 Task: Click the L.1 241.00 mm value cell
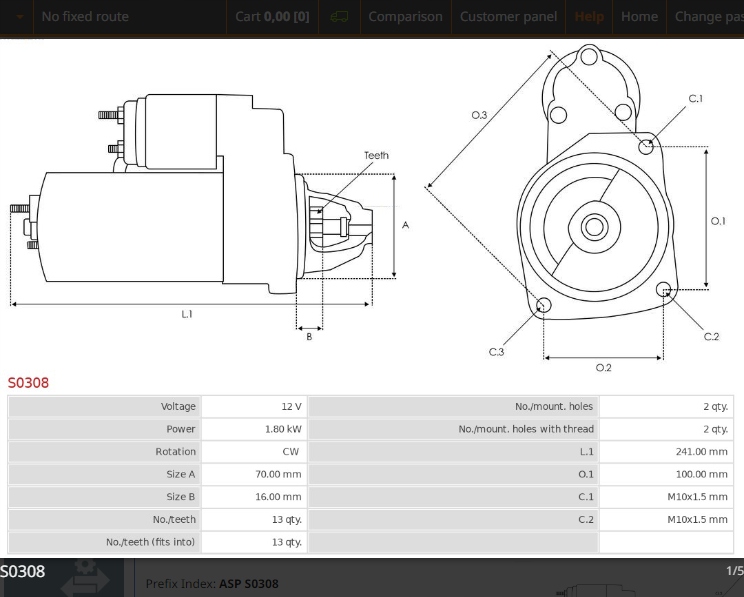[666, 451]
